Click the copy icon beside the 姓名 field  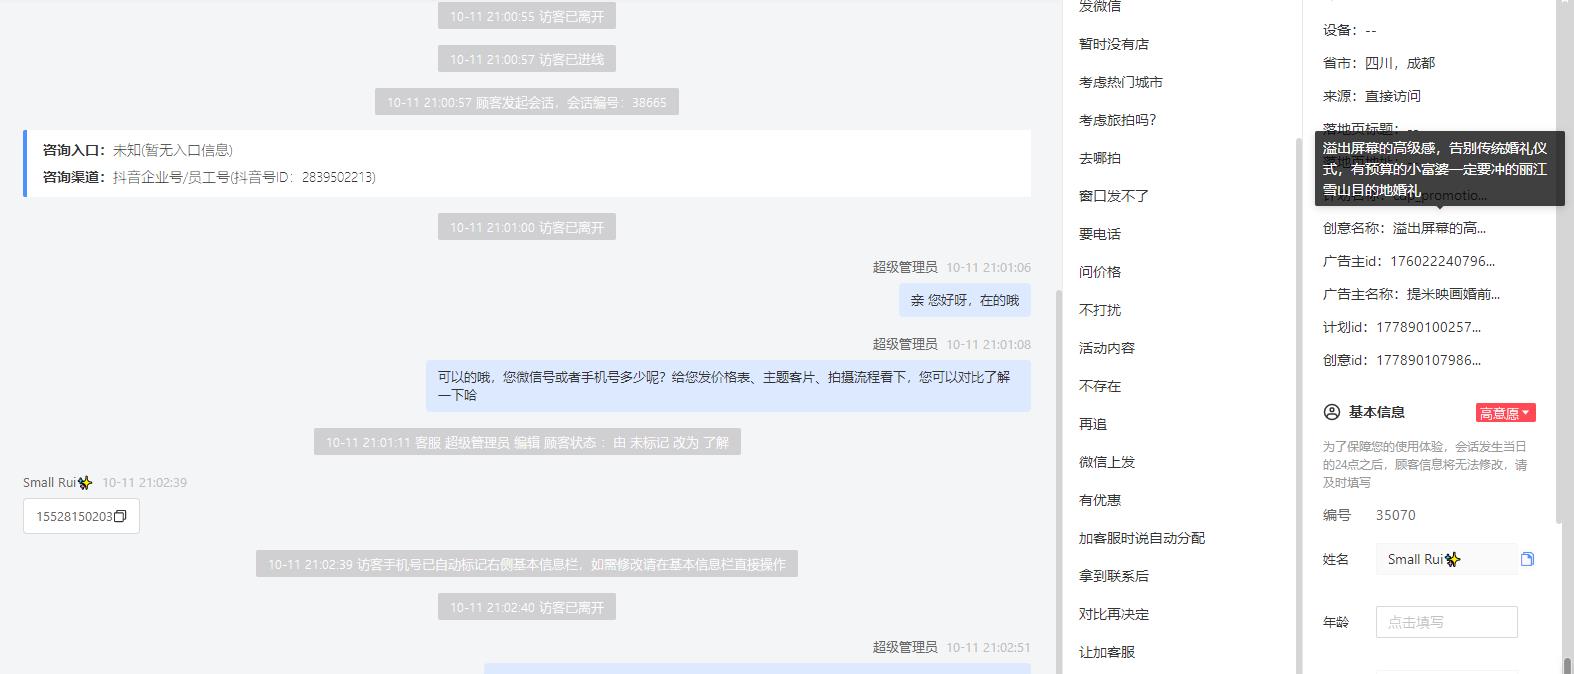click(1527, 559)
